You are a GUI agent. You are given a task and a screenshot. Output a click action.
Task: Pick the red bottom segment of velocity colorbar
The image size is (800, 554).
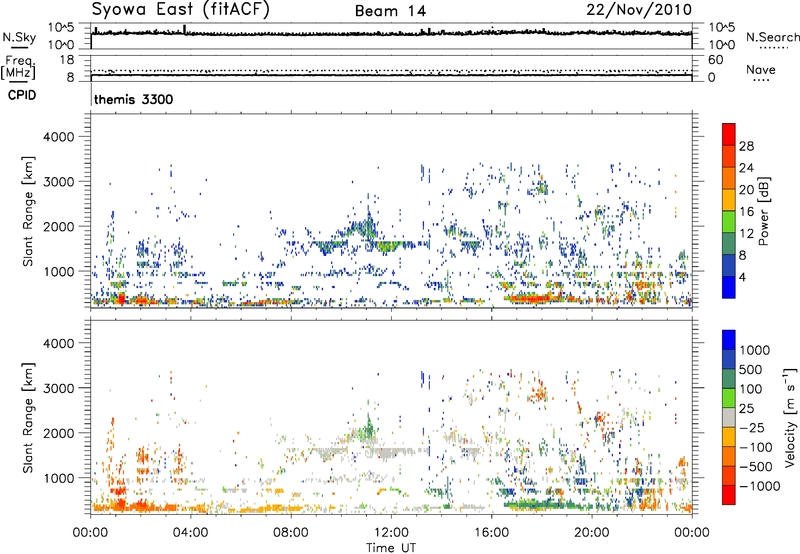pos(729,495)
